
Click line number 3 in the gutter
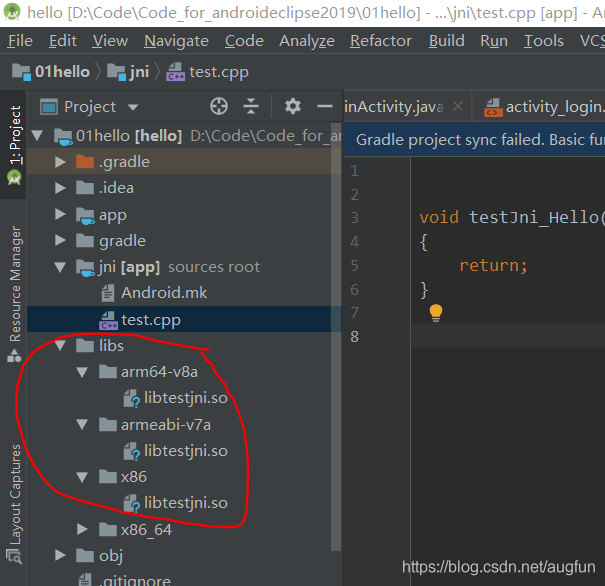355,218
